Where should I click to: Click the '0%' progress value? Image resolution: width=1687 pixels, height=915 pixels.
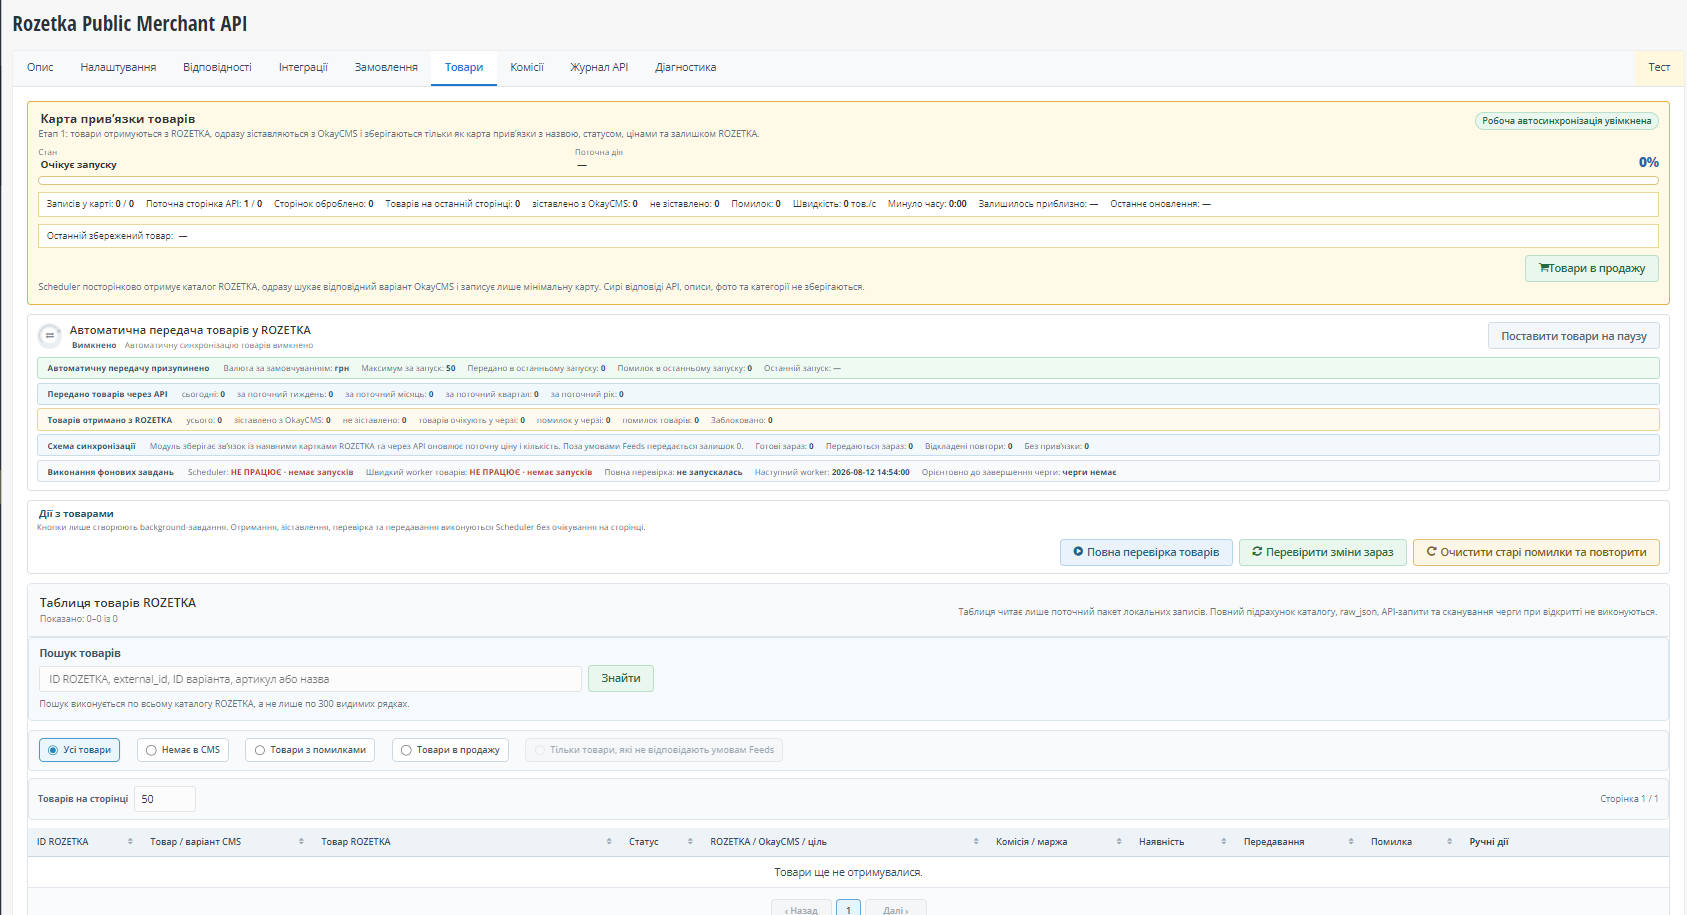(1649, 162)
